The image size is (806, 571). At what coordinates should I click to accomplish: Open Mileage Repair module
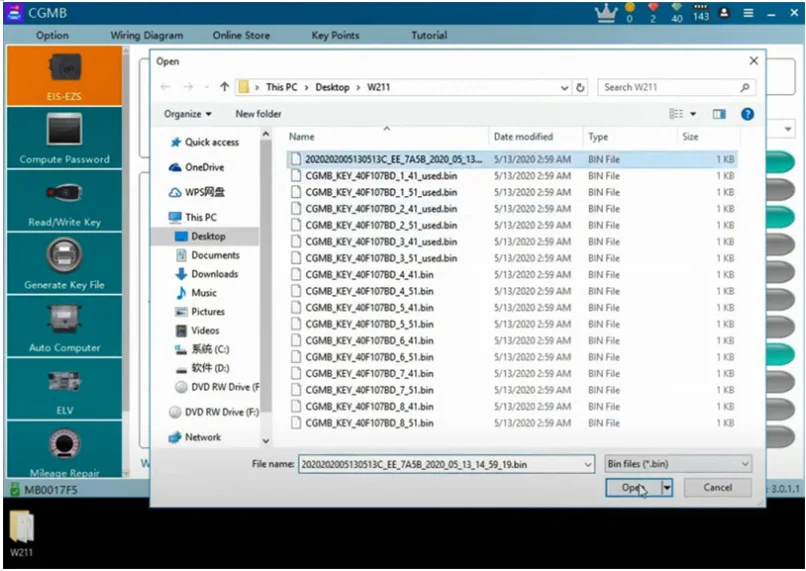[x=64, y=449]
